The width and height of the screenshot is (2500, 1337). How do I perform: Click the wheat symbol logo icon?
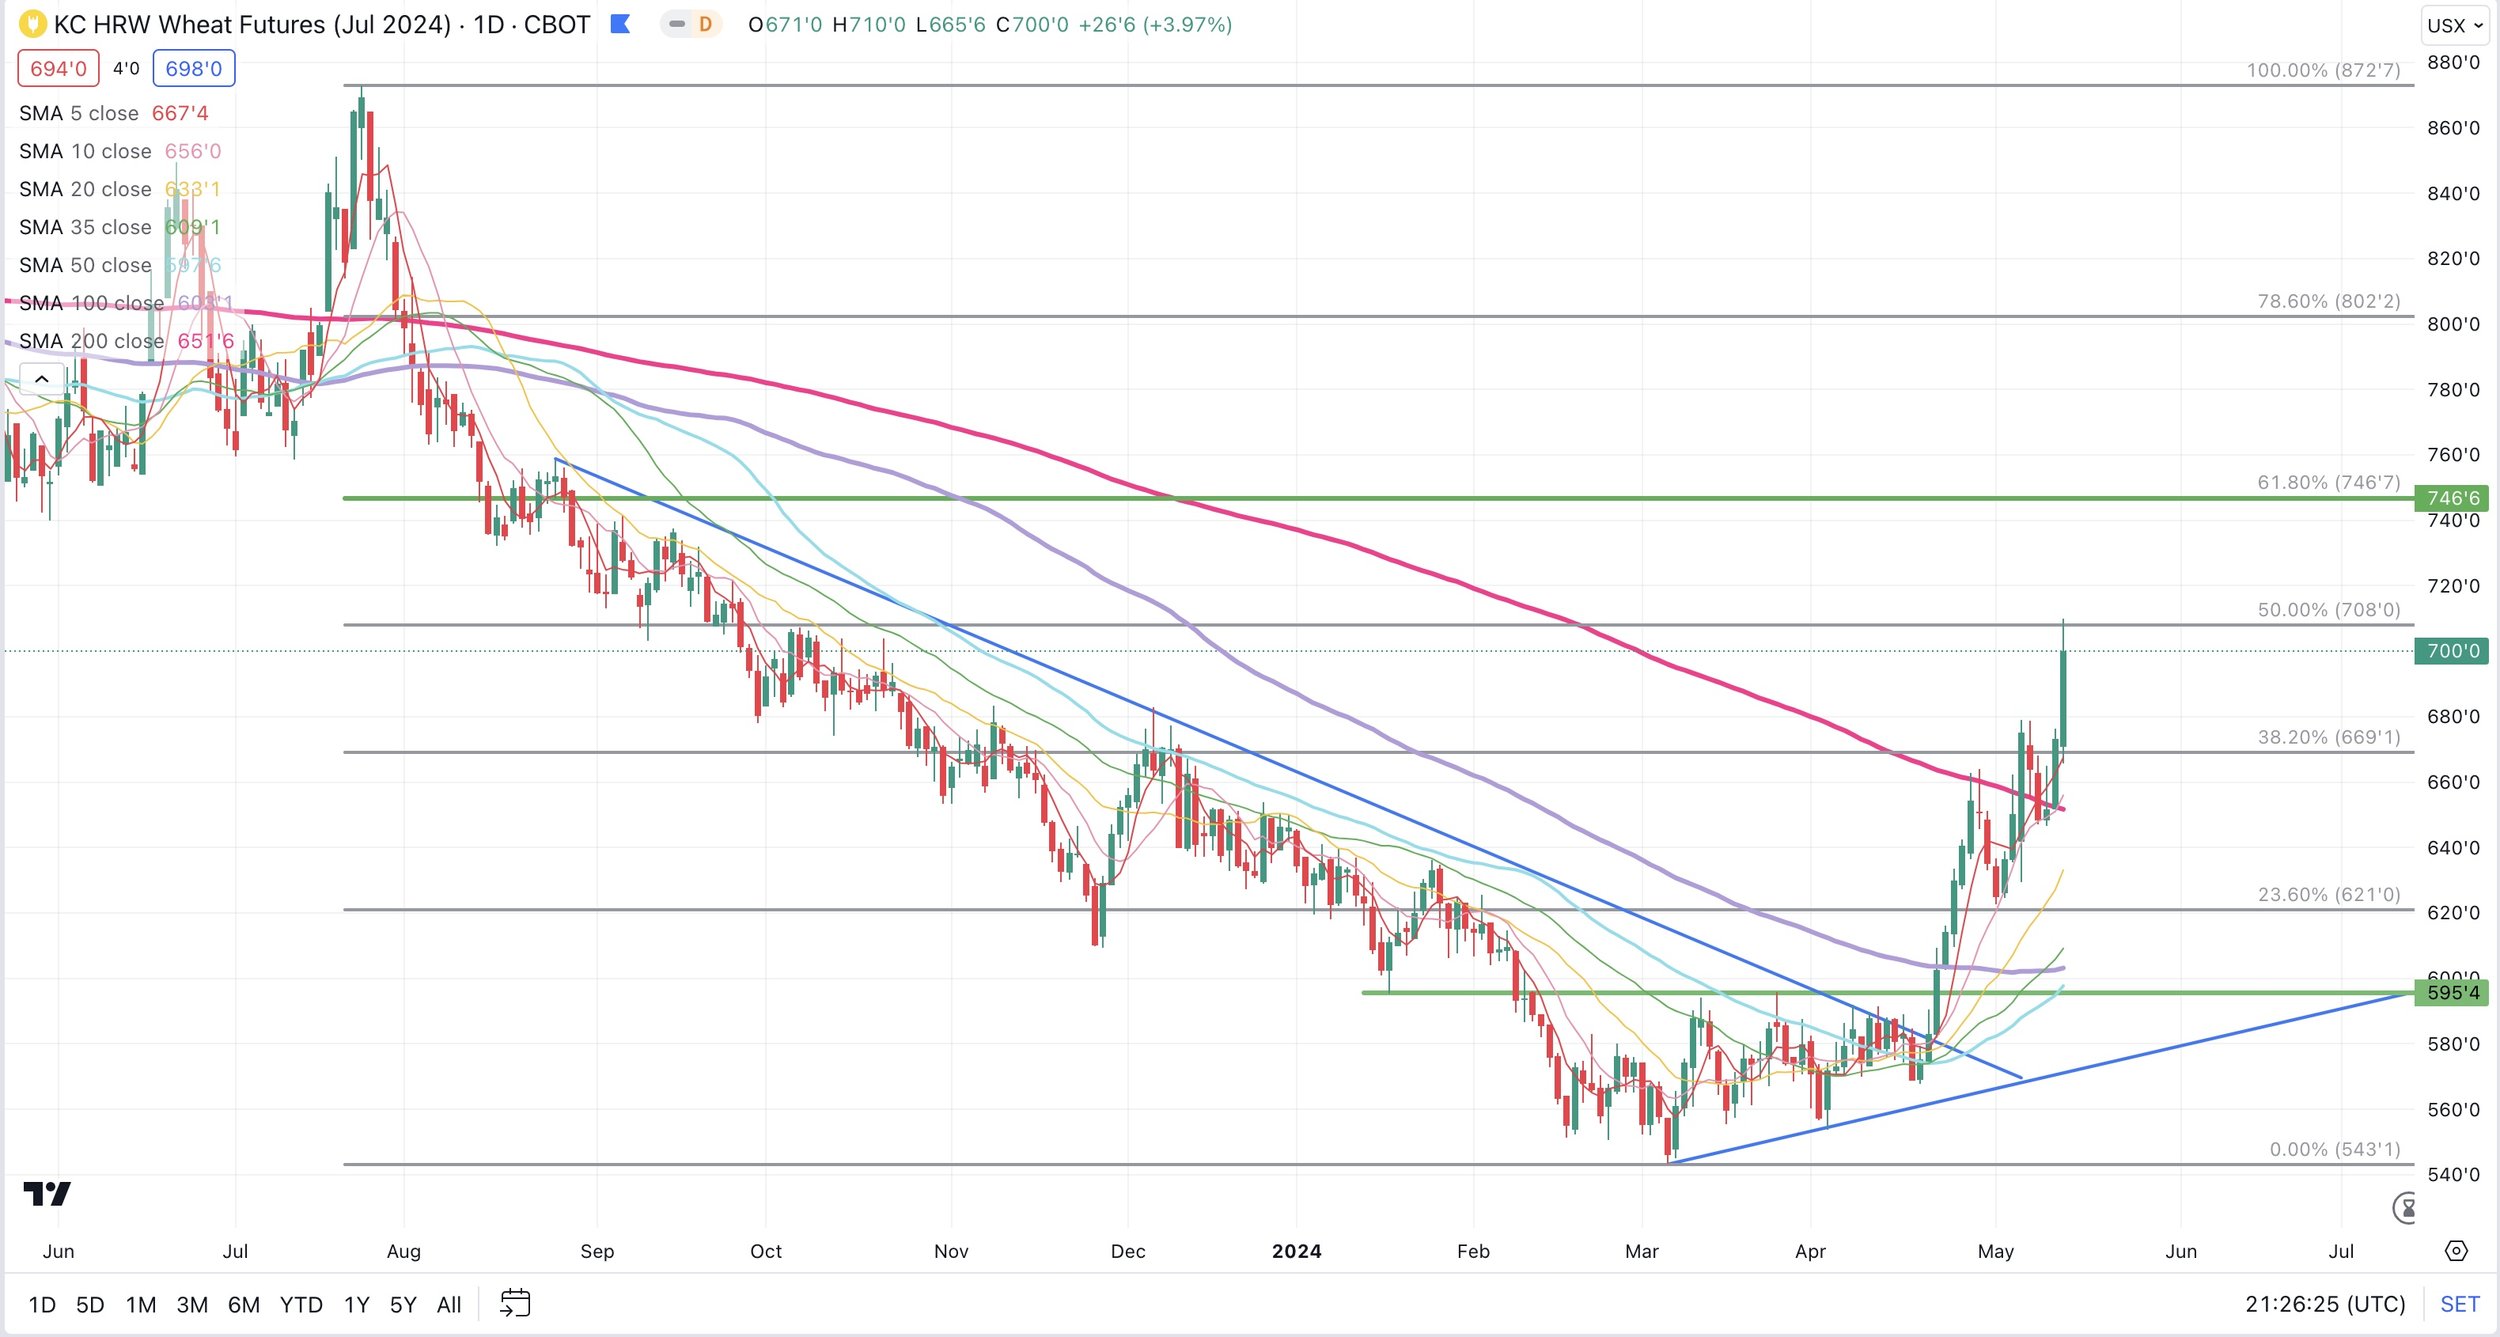(x=32, y=24)
